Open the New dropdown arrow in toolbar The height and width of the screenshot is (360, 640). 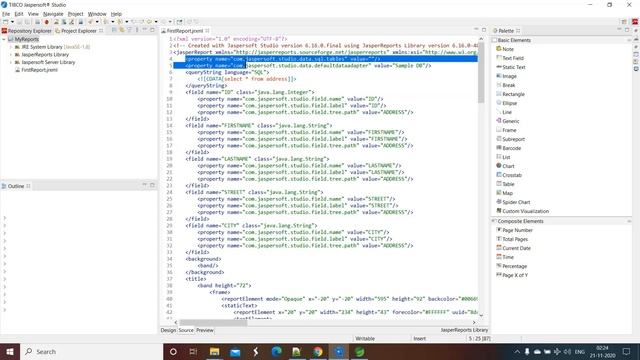[x=12, y=22]
